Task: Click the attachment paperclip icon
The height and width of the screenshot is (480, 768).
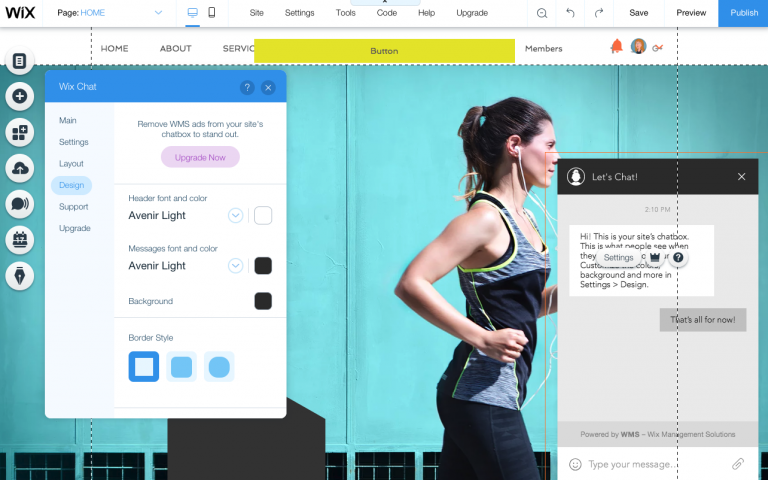Action: click(x=738, y=464)
